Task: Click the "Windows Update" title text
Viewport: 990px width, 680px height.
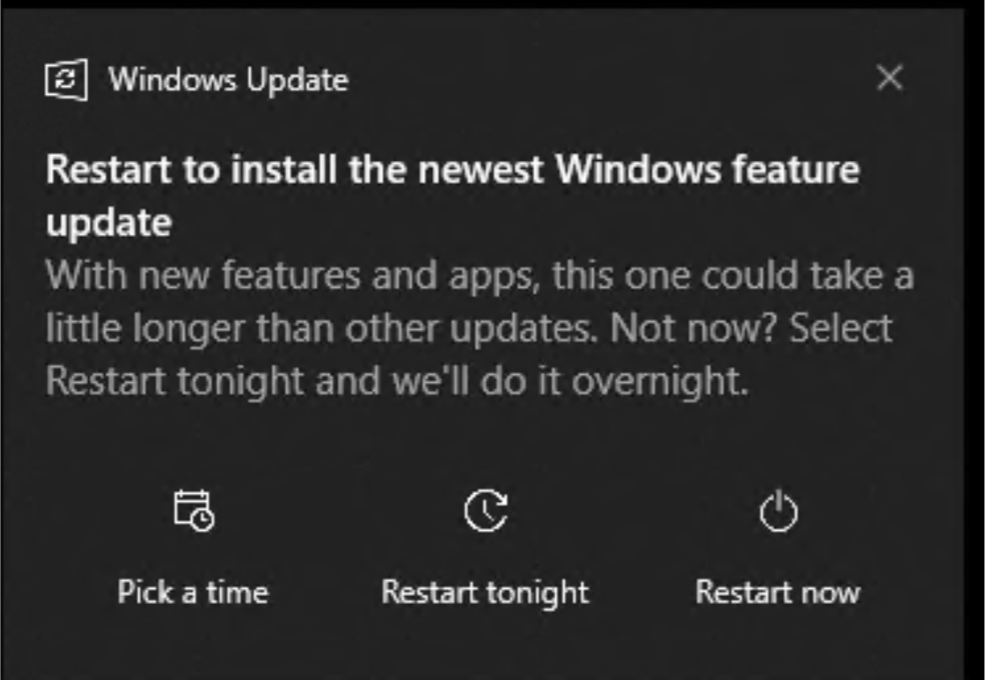Action: click(228, 79)
